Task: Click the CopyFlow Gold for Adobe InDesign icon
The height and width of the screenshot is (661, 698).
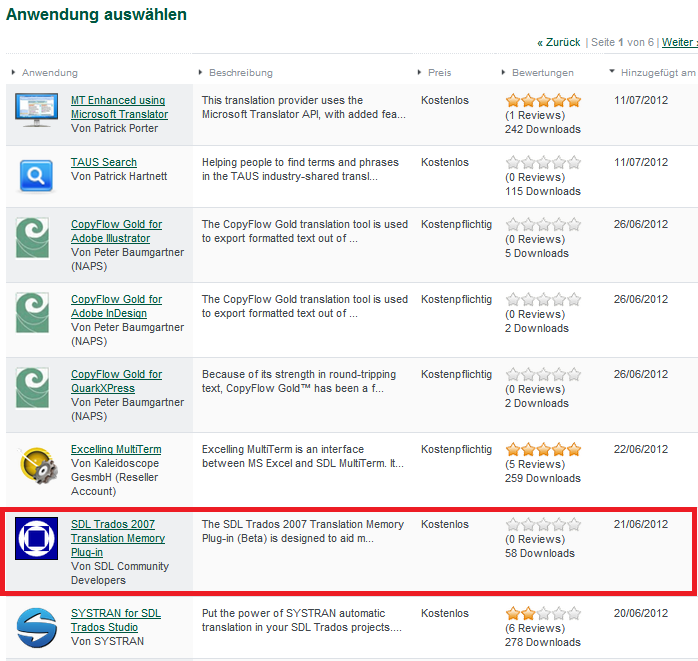Action: [x=32, y=312]
